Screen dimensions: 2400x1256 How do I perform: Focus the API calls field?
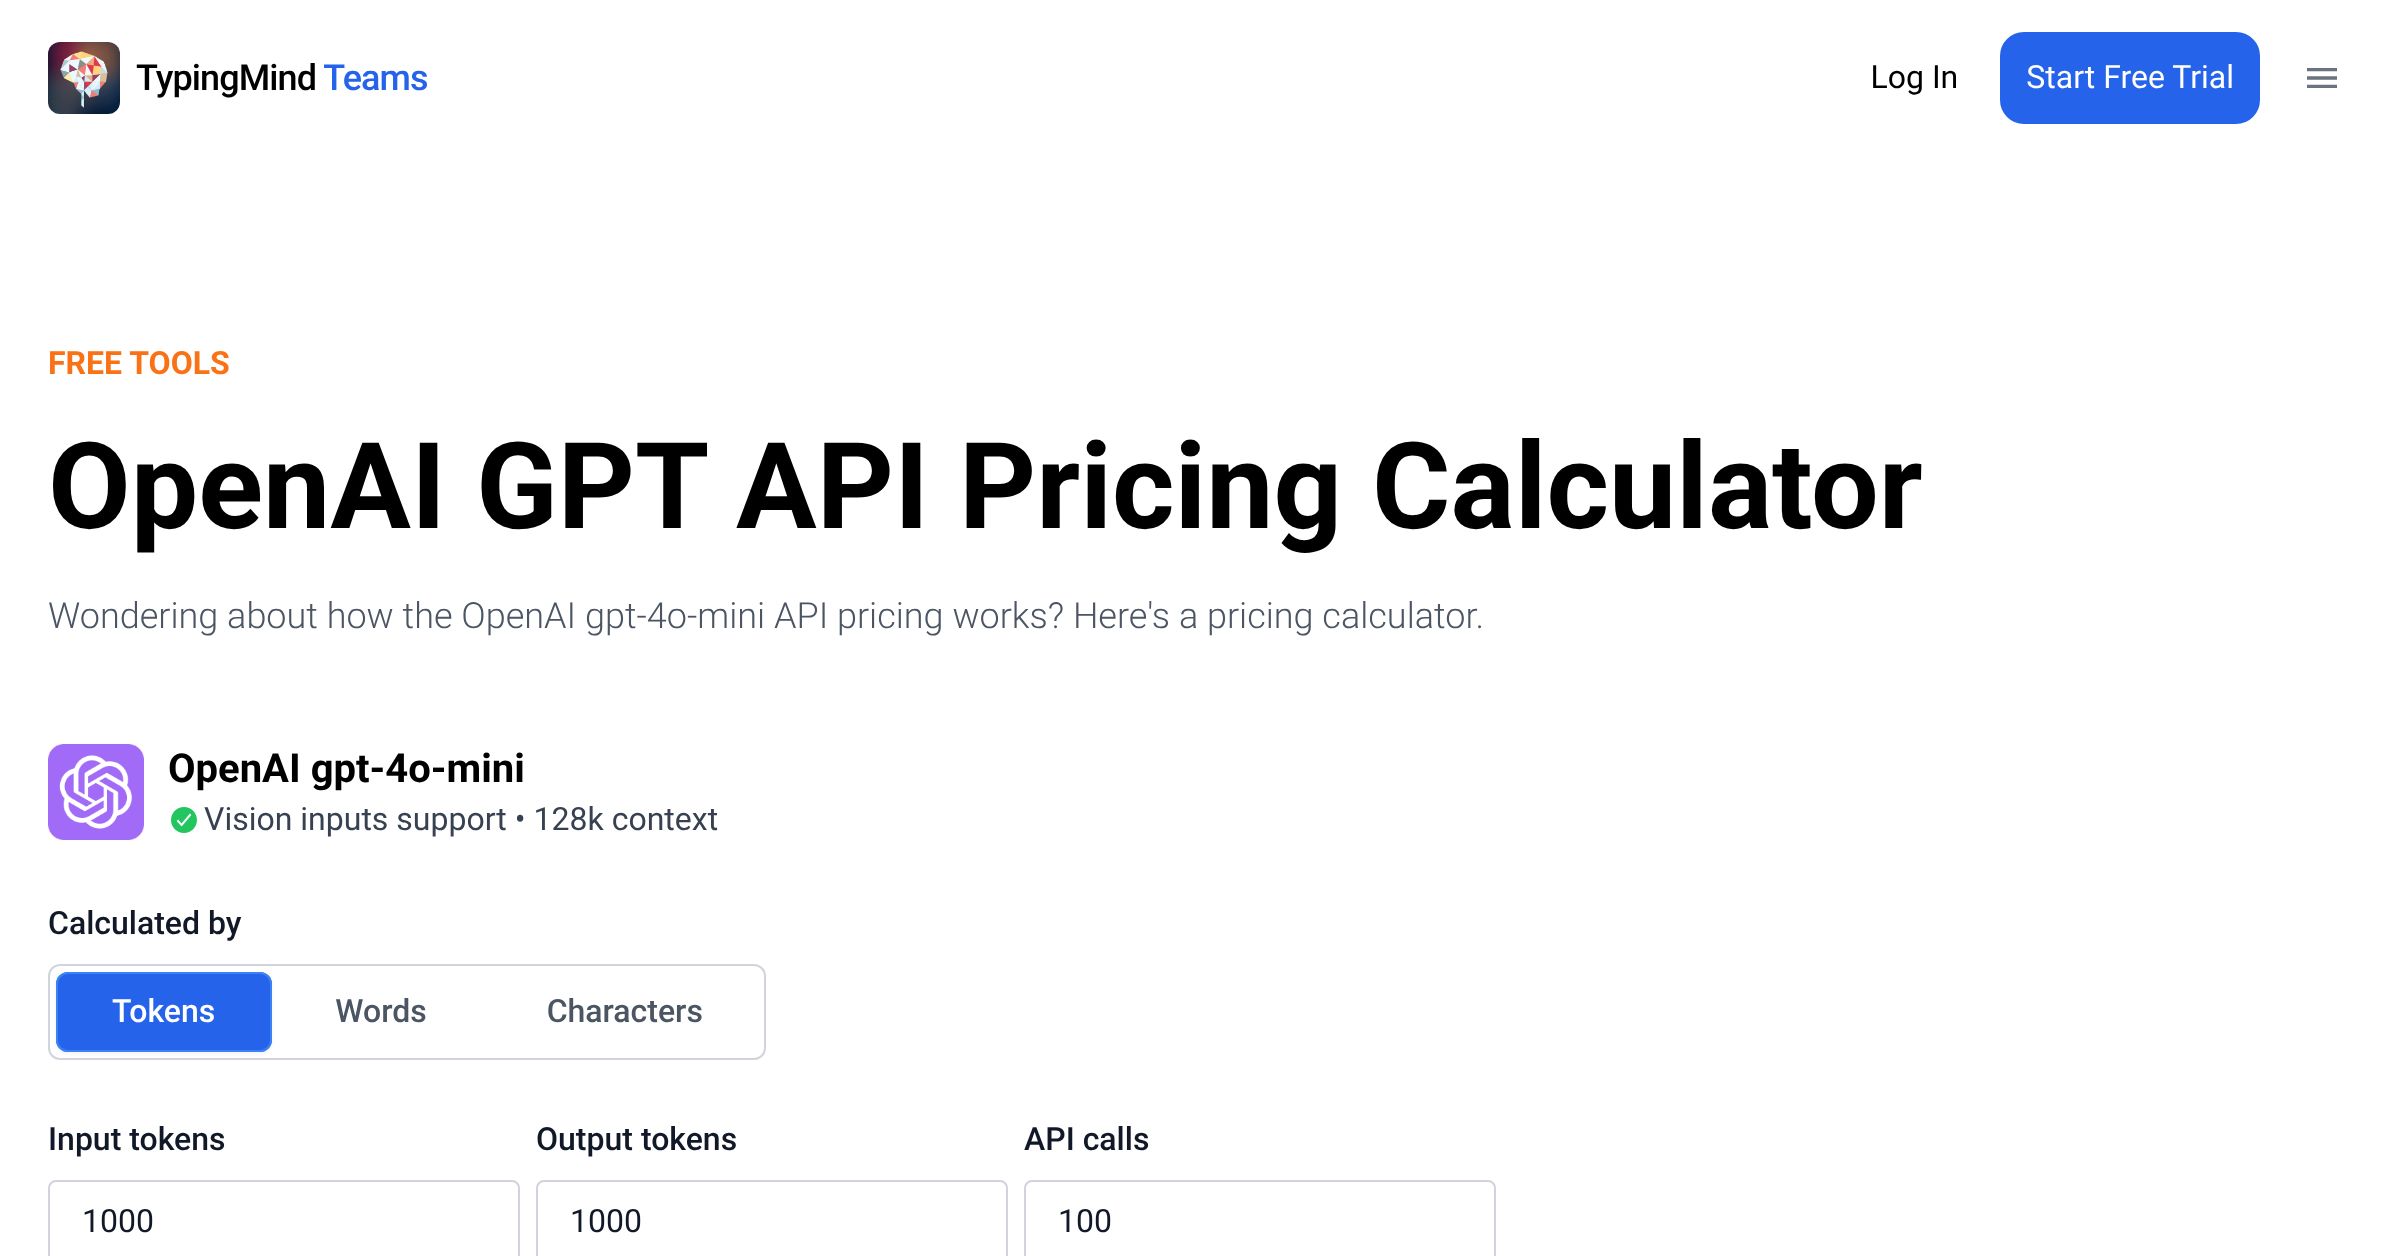click(x=1260, y=1220)
